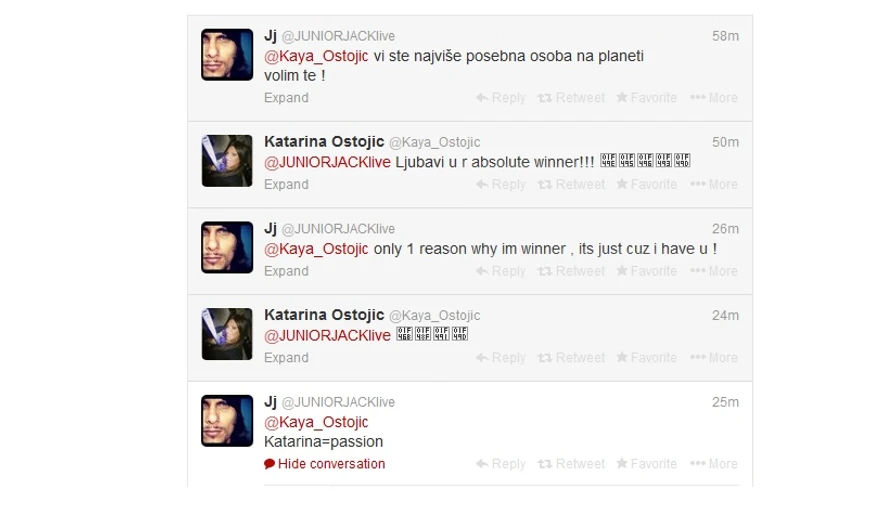
Task: Expand the 'absolute winner' tweet
Action: (x=286, y=184)
